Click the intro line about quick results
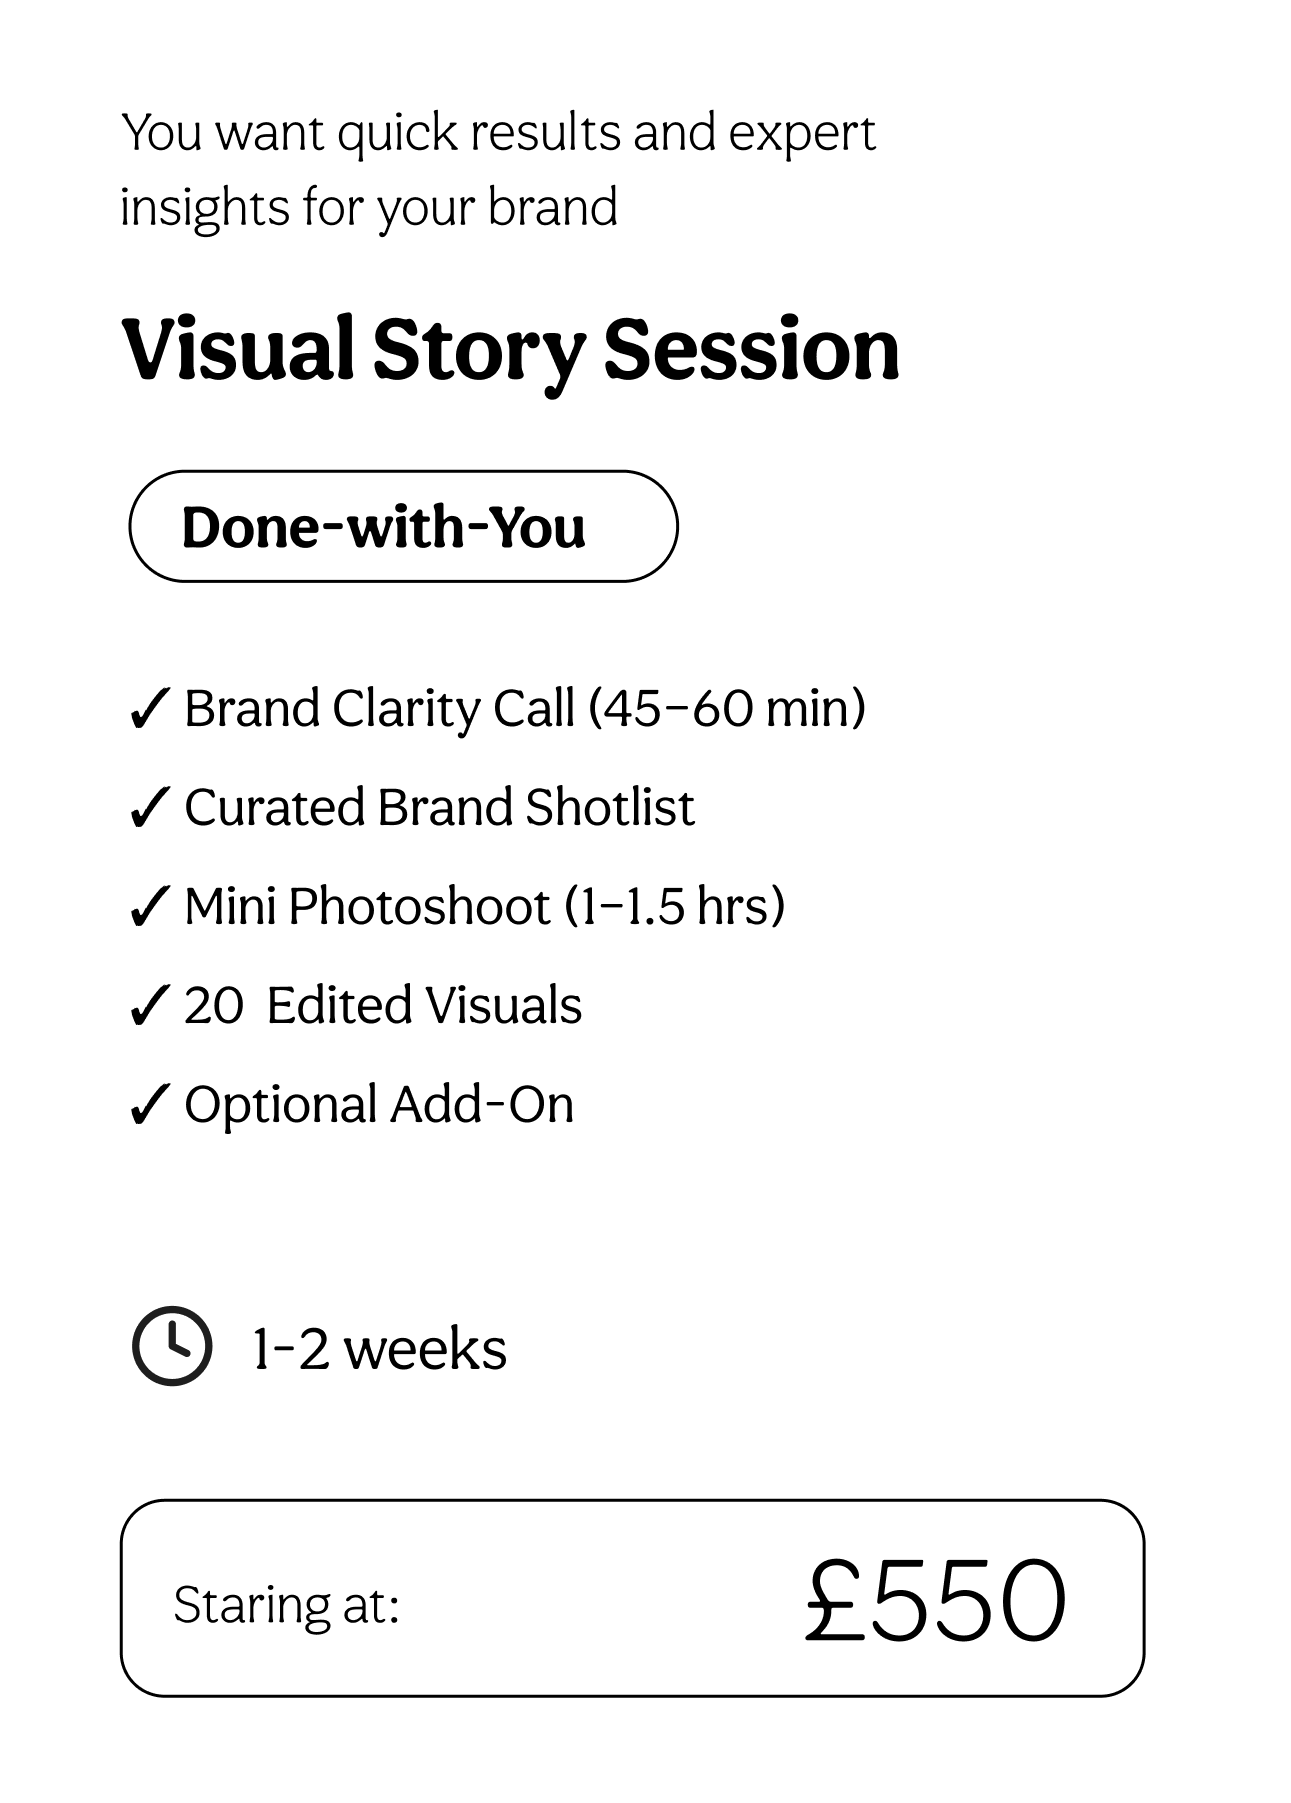Viewport: 1291px width, 1803px height. tap(498, 134)
